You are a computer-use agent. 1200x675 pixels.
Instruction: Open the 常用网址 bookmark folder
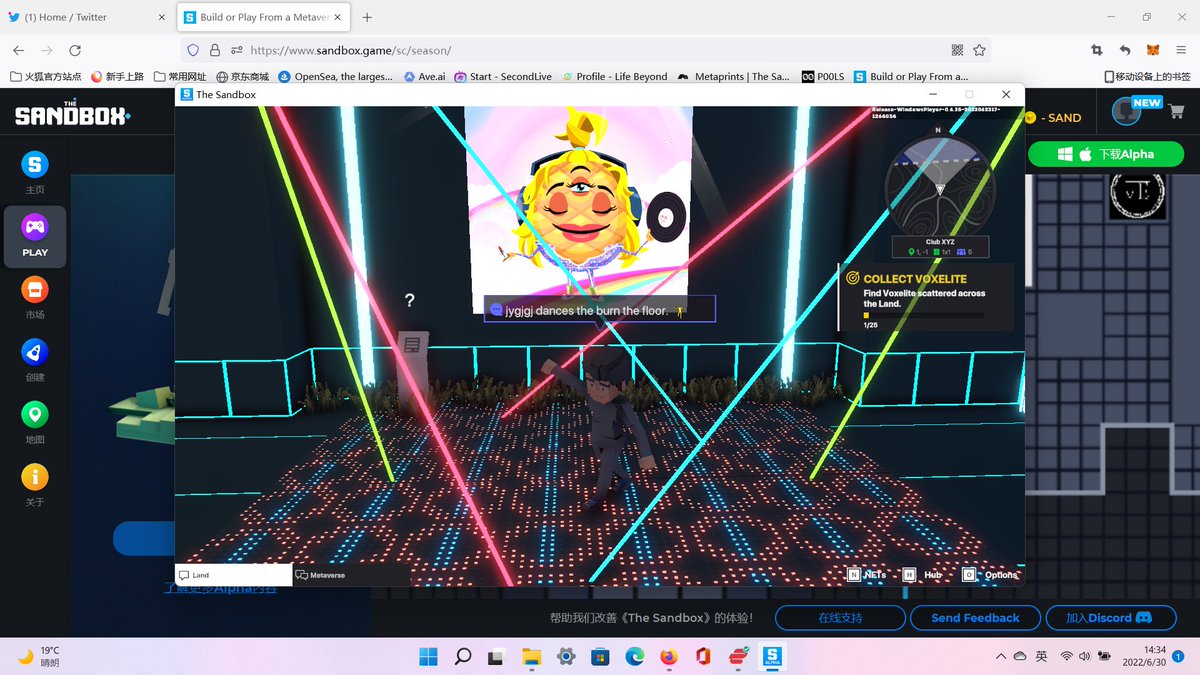[179, 76]
